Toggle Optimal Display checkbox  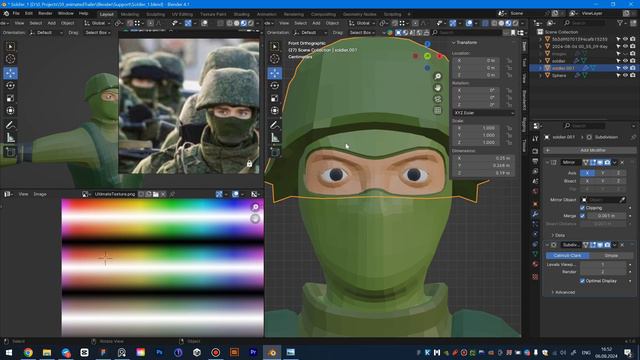(582, 281)
